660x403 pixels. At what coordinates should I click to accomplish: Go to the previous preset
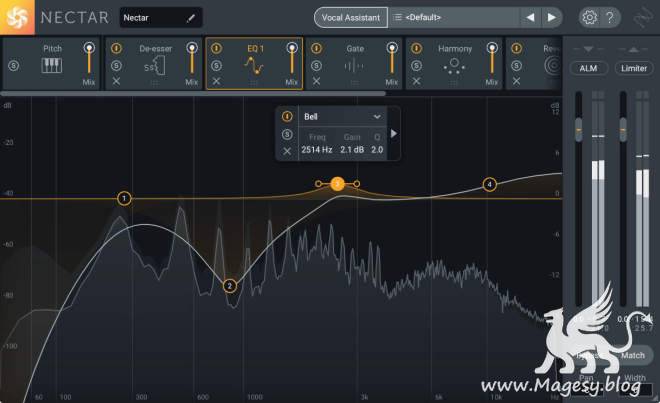click(530, 18)
